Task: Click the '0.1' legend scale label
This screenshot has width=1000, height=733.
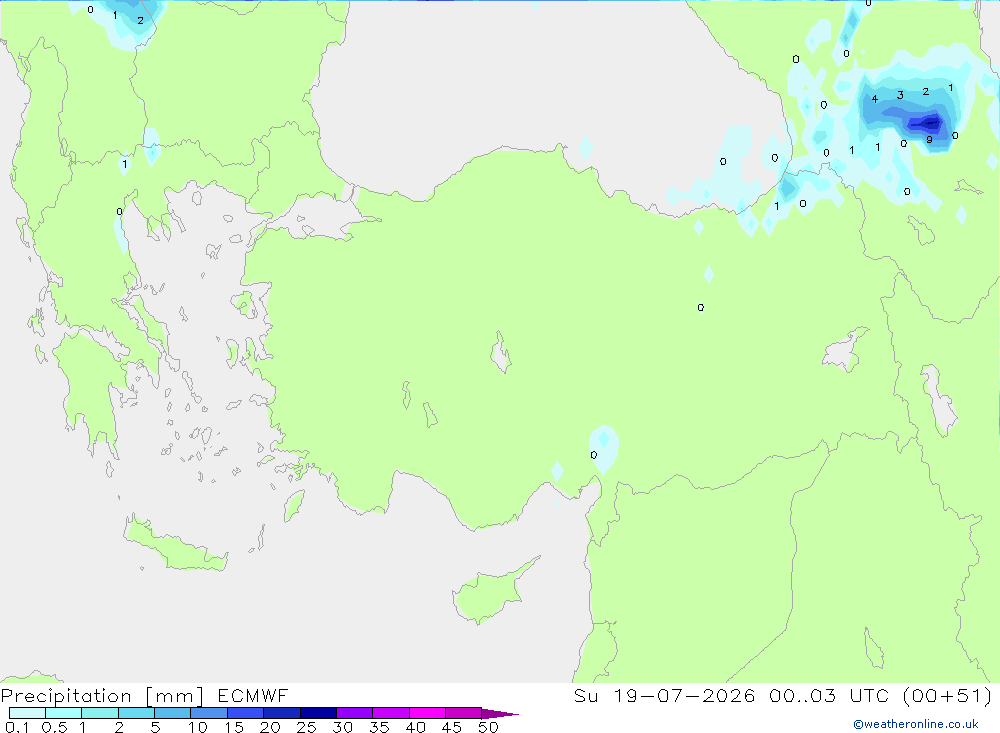Action: coord(17,727)
